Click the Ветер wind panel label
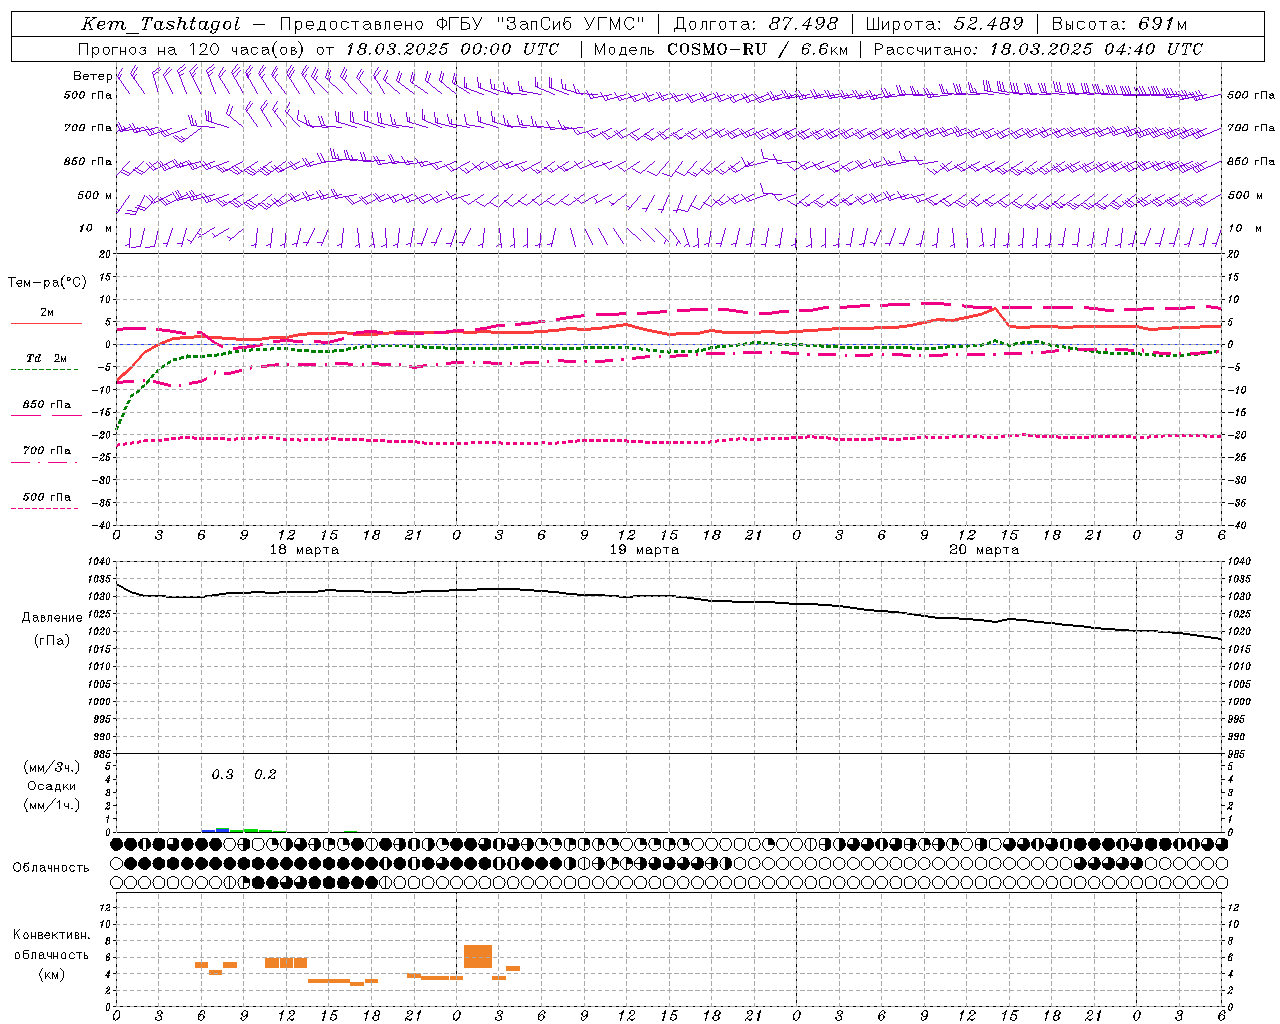 [x=92, y=76]
